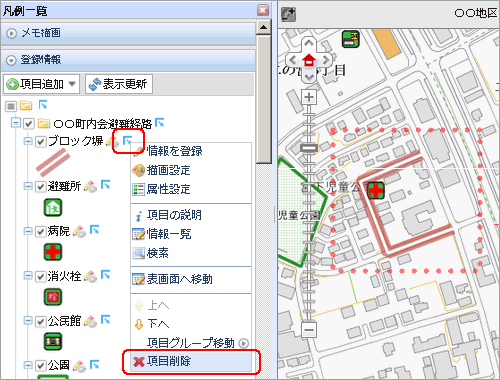Toggle the 公民館 layer checkbox

tap(41, 321)
